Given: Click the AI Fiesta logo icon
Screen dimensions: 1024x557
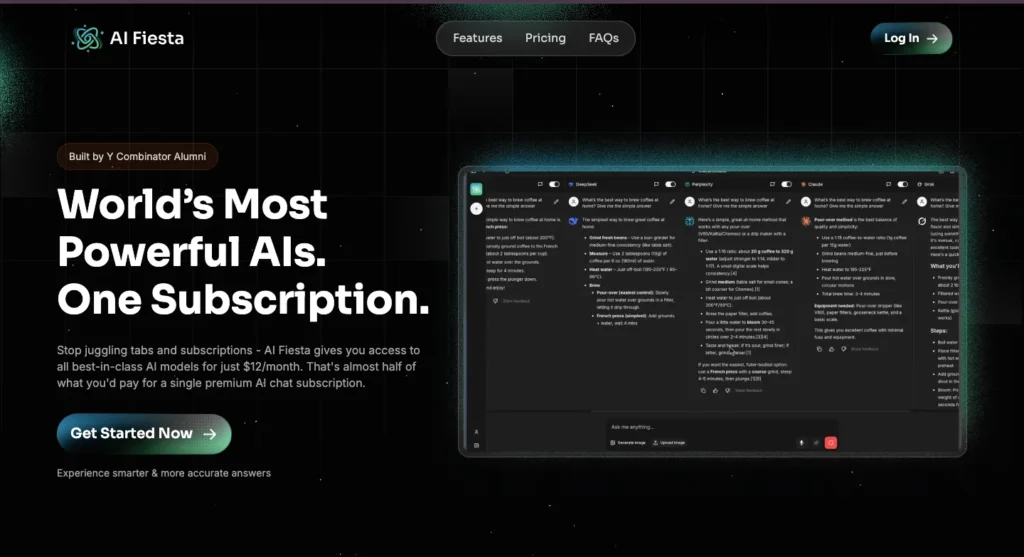Looking at the screenshot, I should pyautogui.click(x=88, y=39).
